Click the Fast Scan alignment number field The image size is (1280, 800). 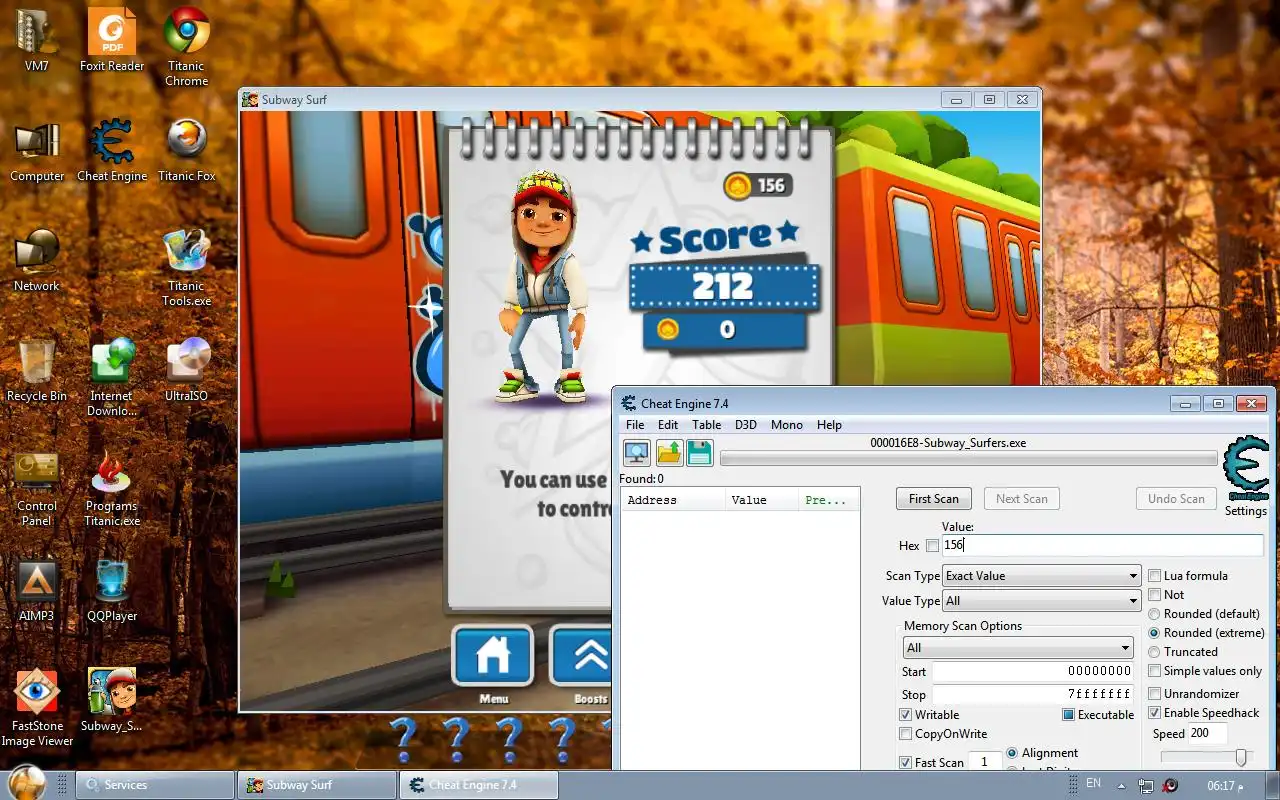pyautogui.click(x=984, y=762)
